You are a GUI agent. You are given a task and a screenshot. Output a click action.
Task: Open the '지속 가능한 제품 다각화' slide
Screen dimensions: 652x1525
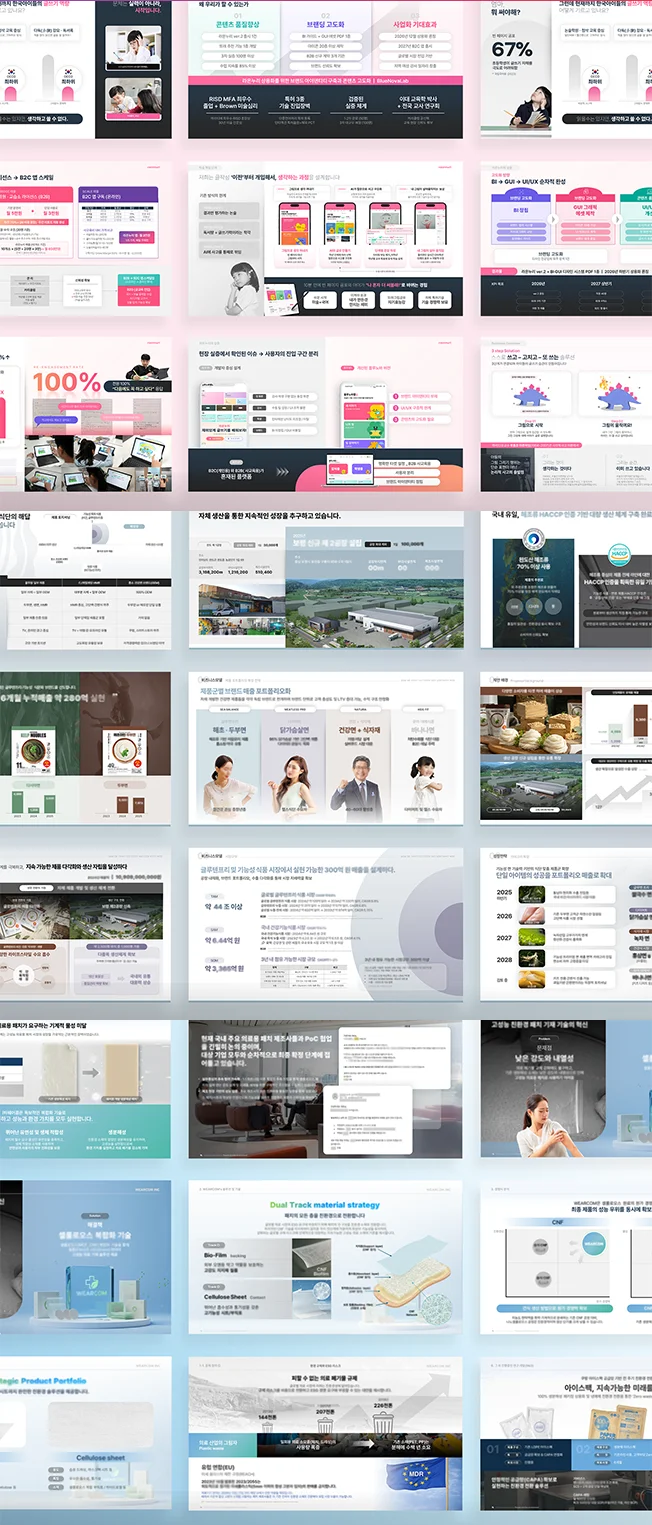(x=86, y=925)
